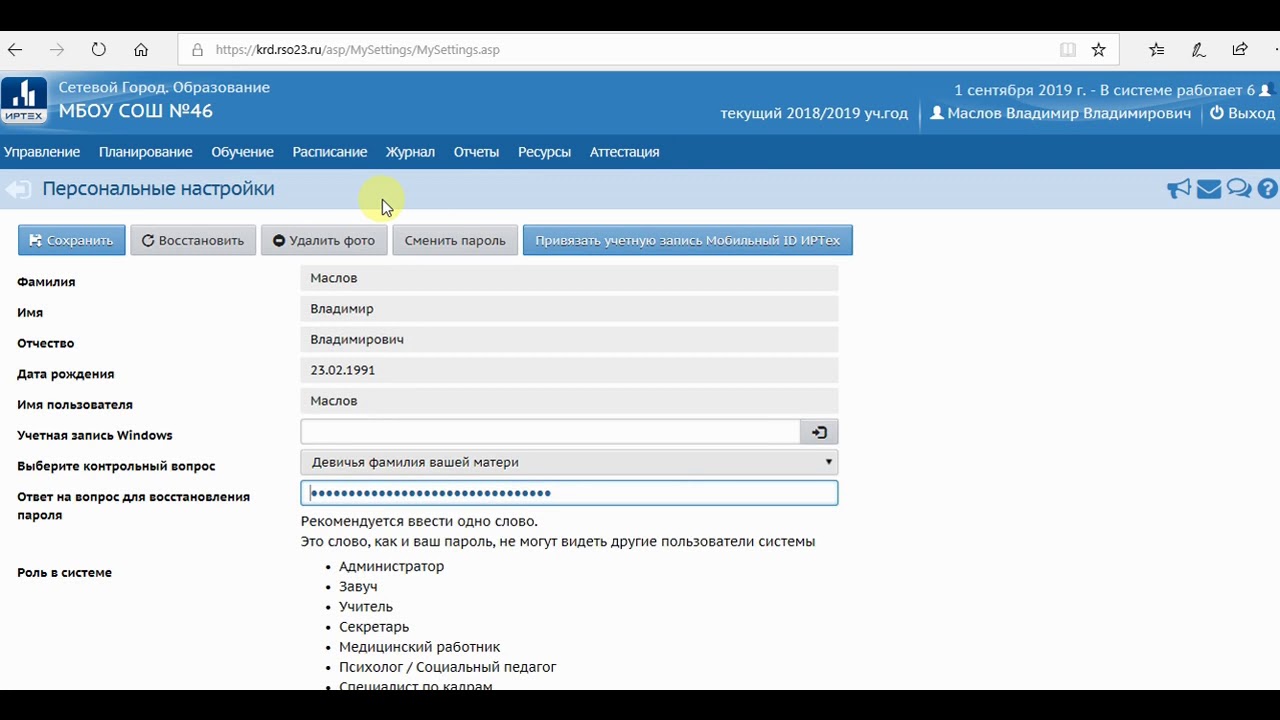Screen dimensions: 1280x720
Task: Open the forum chat bubbles icon
Action: pyautogui.click(x=1239, y=188)
